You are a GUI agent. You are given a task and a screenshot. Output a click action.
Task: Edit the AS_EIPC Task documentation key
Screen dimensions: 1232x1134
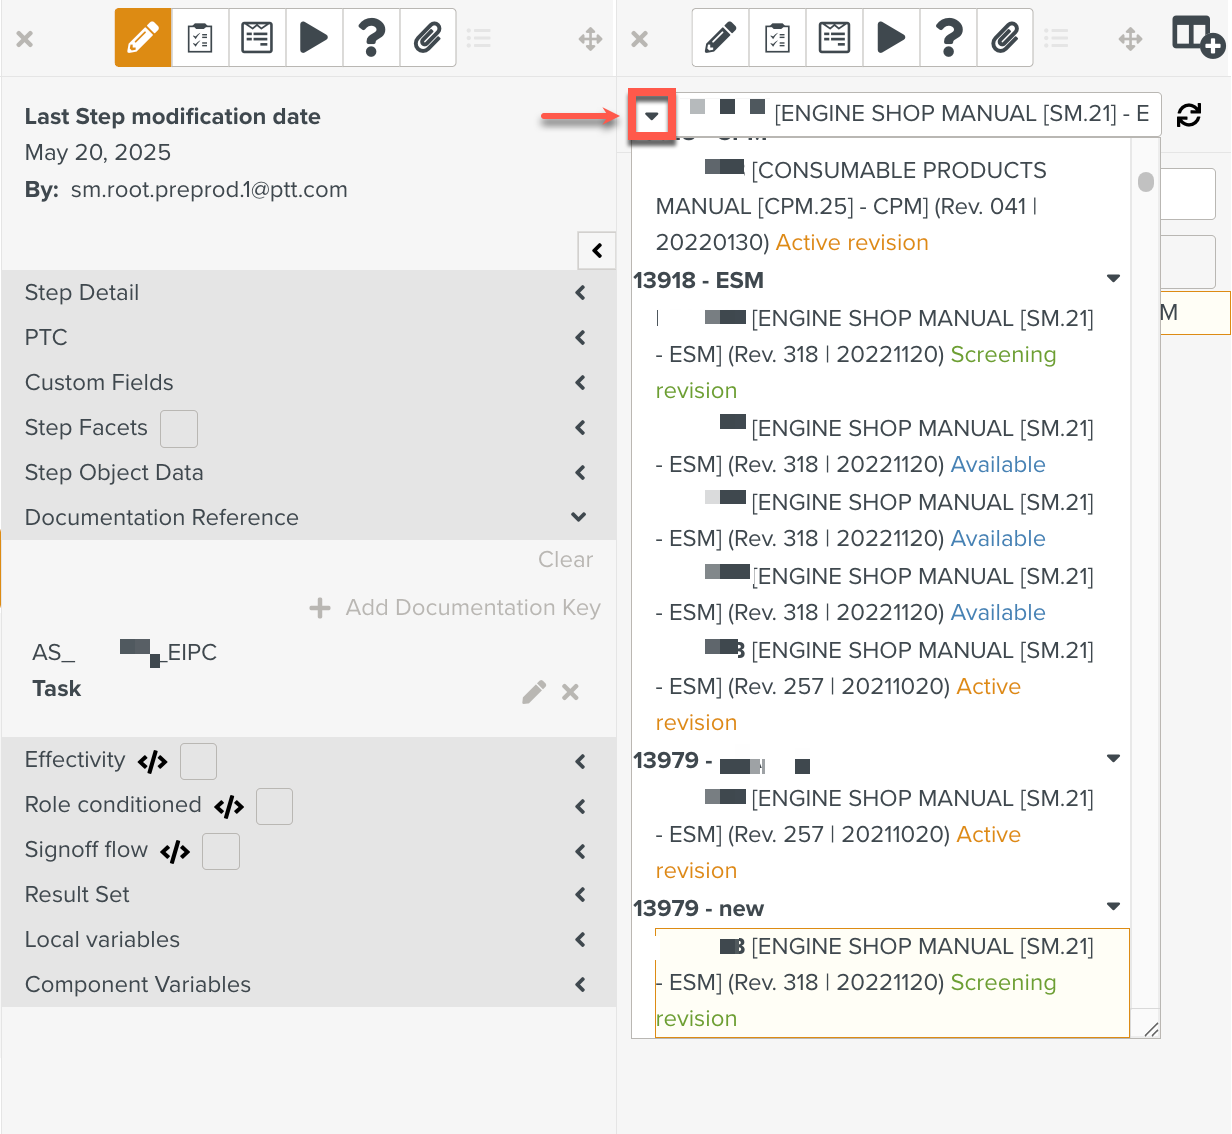pyautogui.click(x=534, y=692)
